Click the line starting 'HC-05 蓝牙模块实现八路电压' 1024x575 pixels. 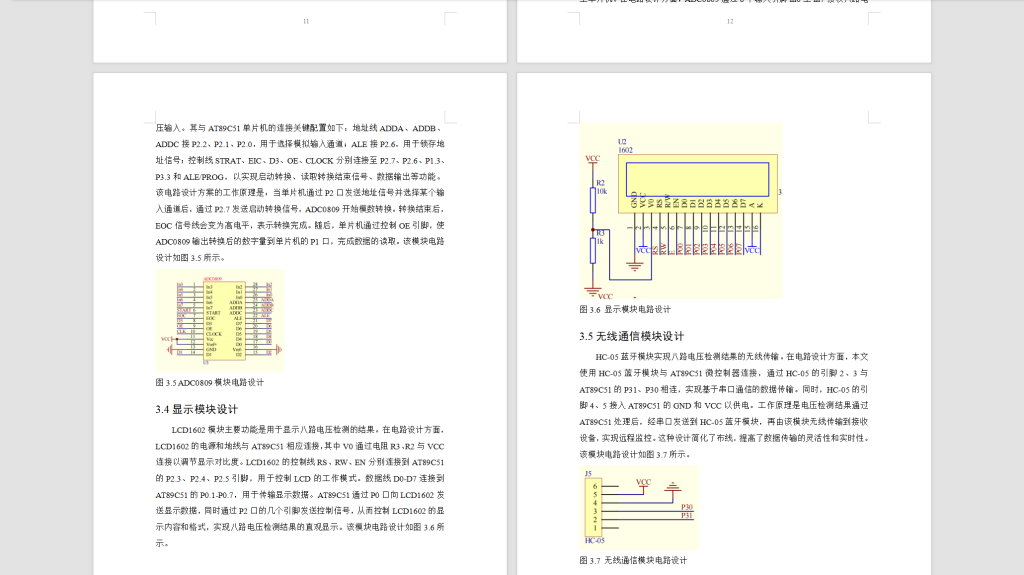[731, 357]
